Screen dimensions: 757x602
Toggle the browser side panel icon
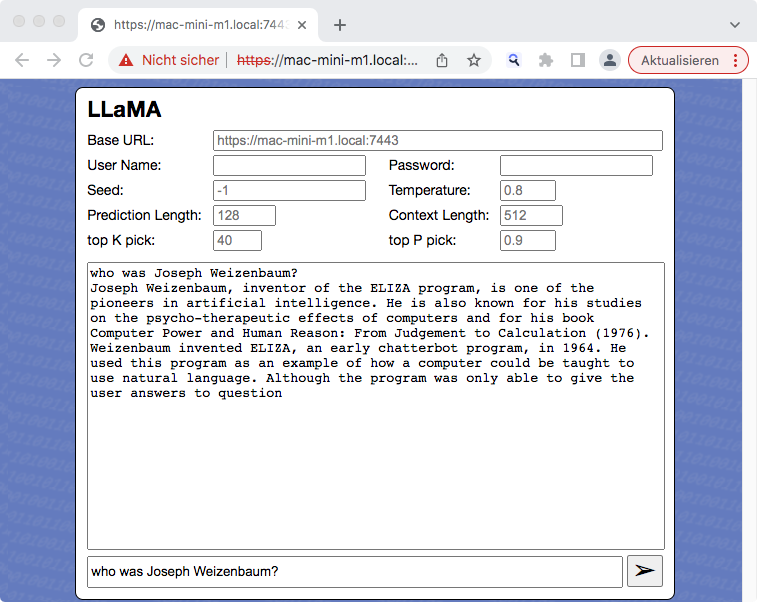578,60
